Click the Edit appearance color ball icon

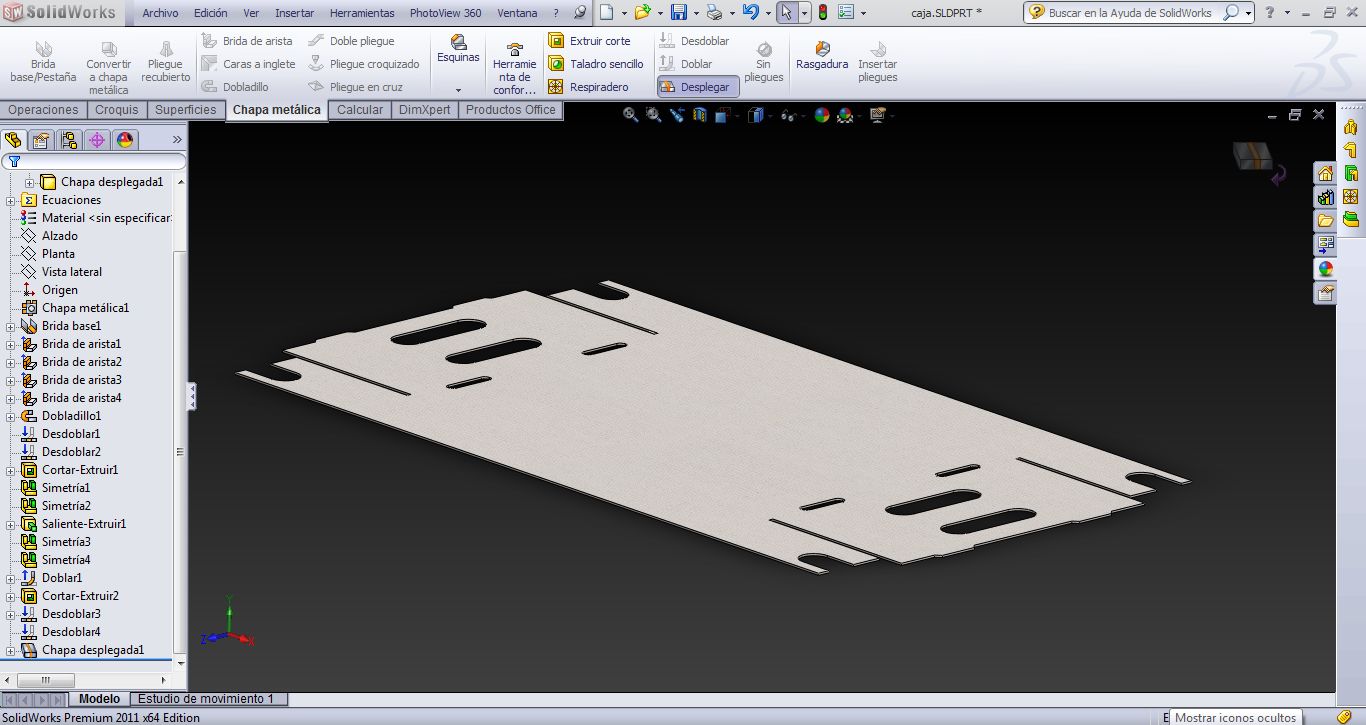(x=822, y=115)
